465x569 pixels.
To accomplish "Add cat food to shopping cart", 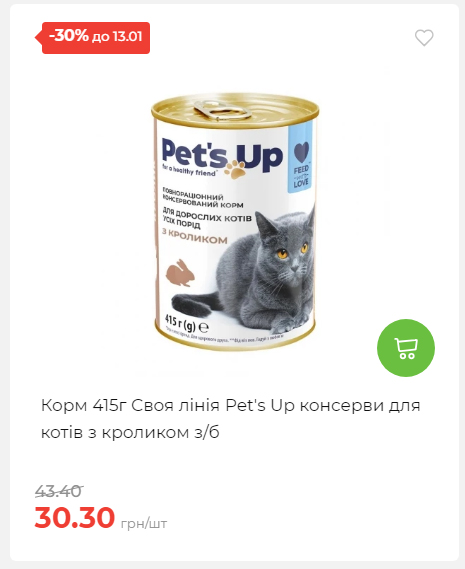I will point(406,348).
